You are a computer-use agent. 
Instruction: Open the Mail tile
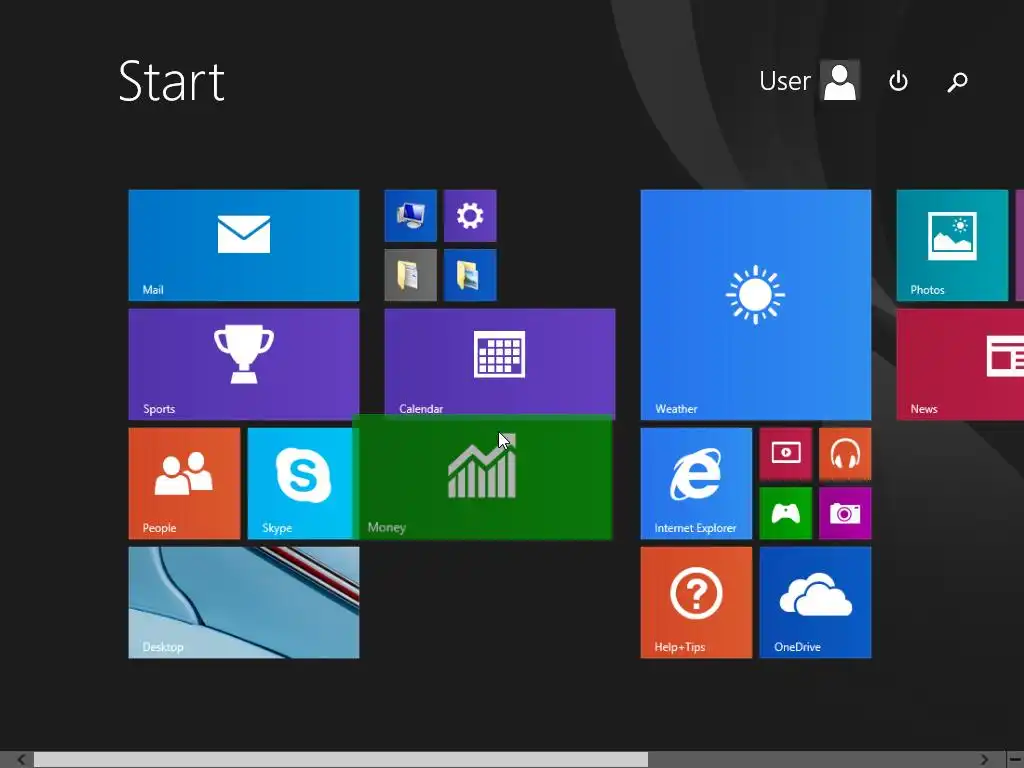pyautogui.click(x=244, y=246)
